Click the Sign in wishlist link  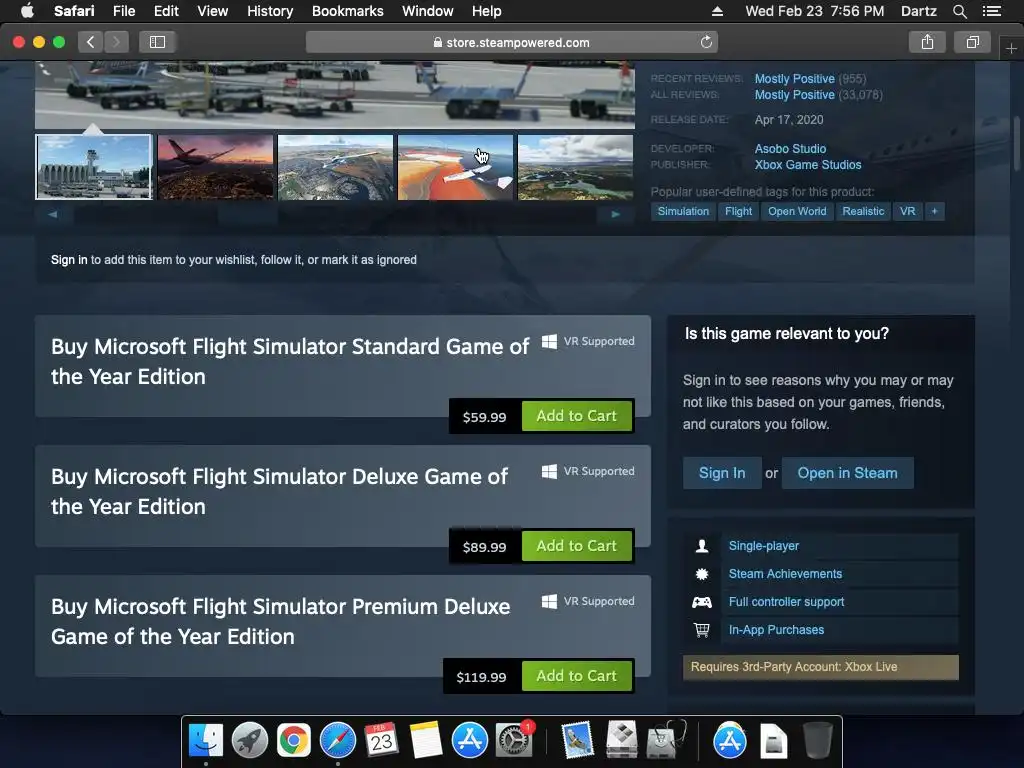(69, 260)
